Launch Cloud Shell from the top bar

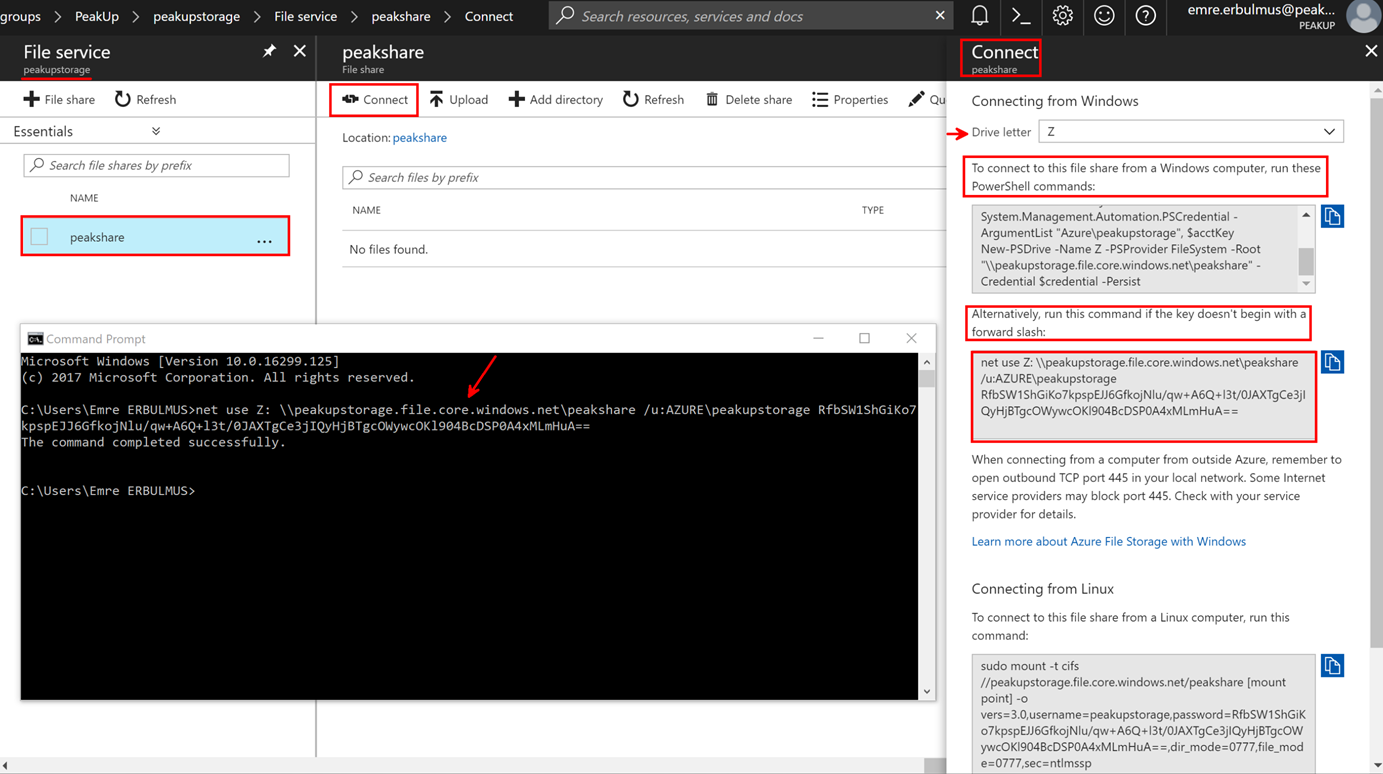click(1021, 15)
